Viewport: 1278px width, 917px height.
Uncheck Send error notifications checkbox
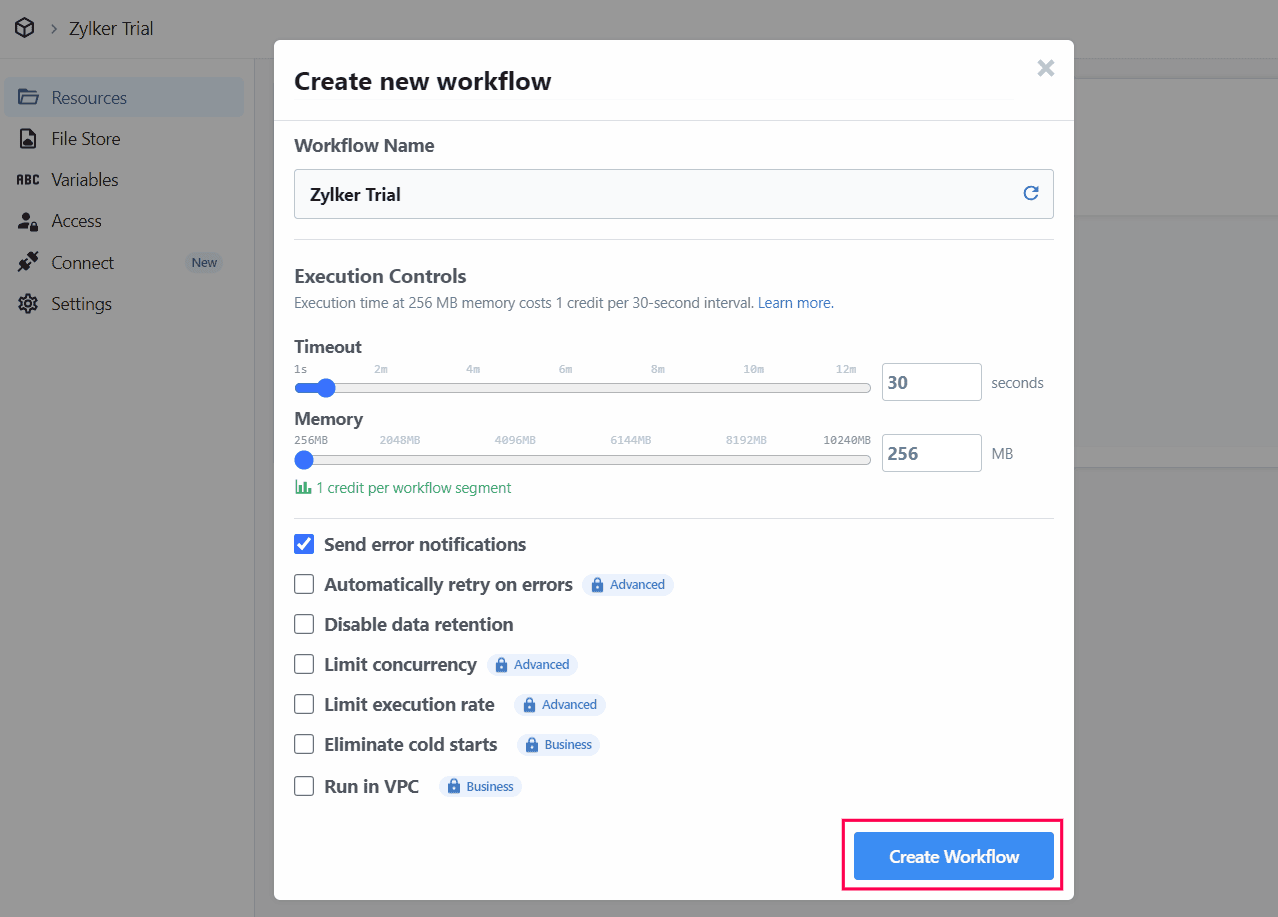[x=304, y=544]
